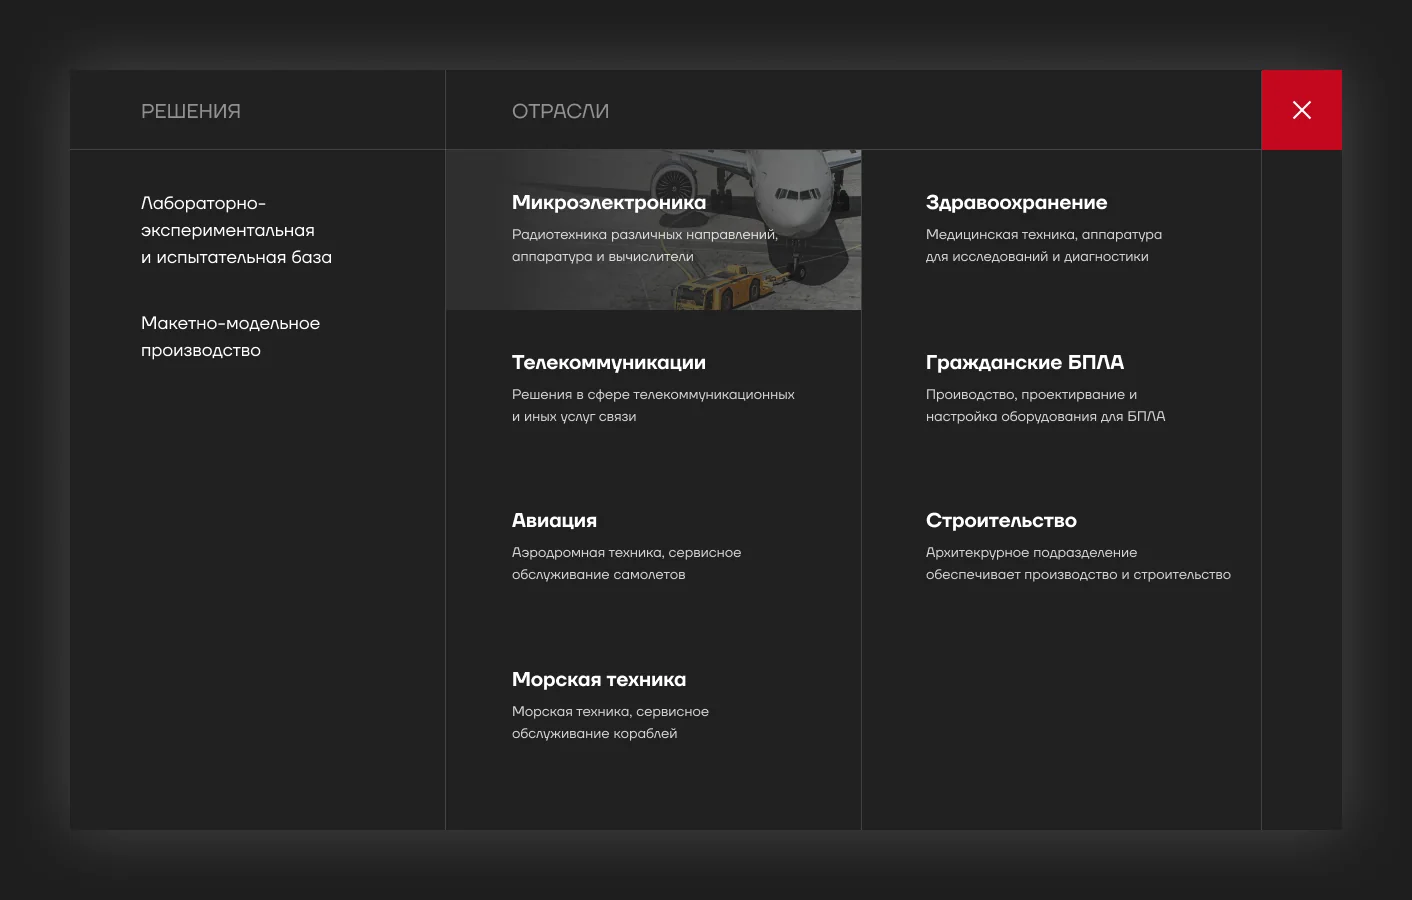This screenshot has width=1412, height=900.
Task: Click text 'обслуживание кораблей'
Action: [594, 734]
